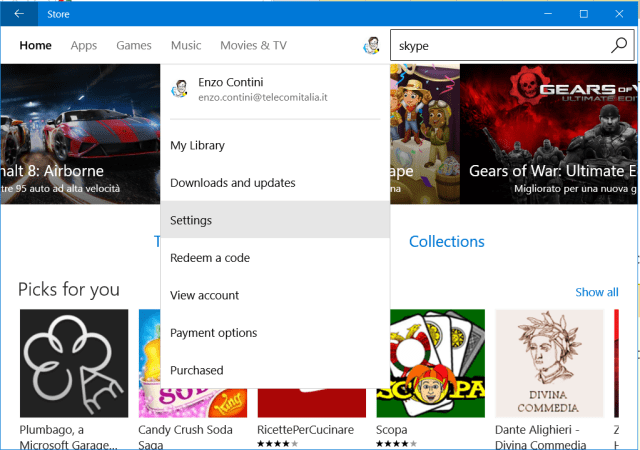Click Payment options in the menu
Screen dimensions: 640x450
[x=275, y=333]
